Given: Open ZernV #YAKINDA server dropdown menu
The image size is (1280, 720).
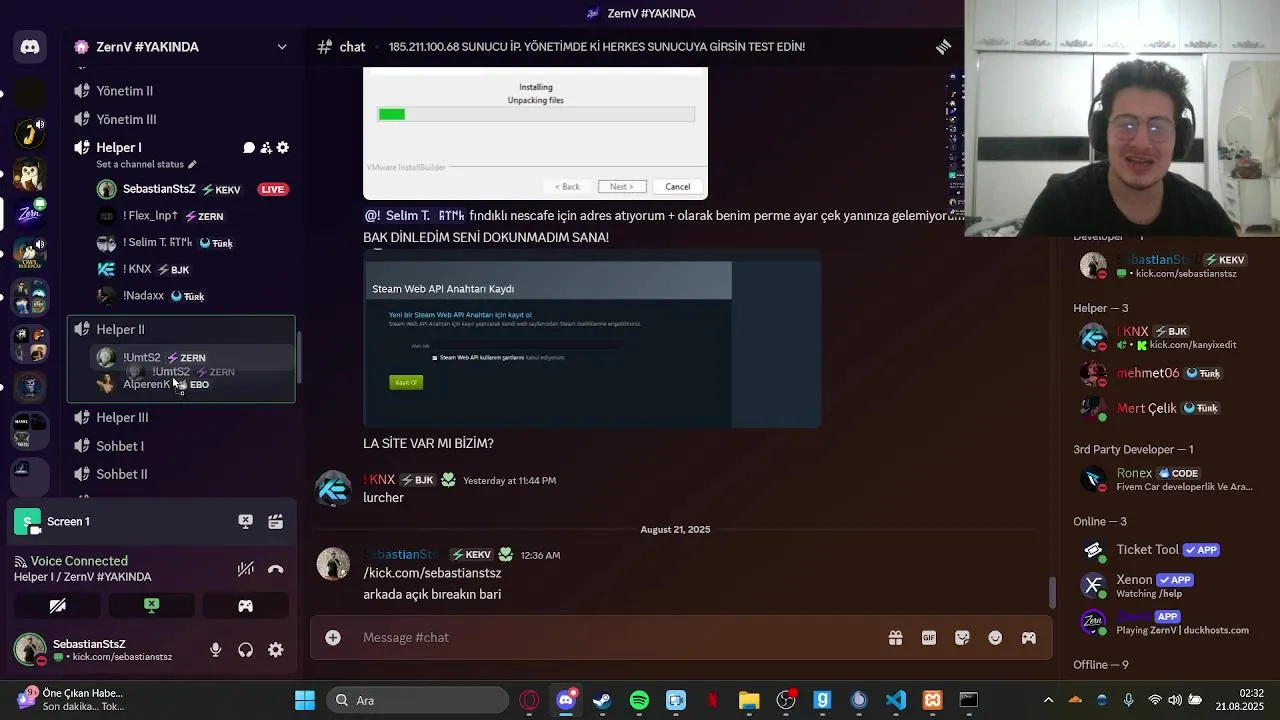Looking at the screenshot, I should 282,47.
